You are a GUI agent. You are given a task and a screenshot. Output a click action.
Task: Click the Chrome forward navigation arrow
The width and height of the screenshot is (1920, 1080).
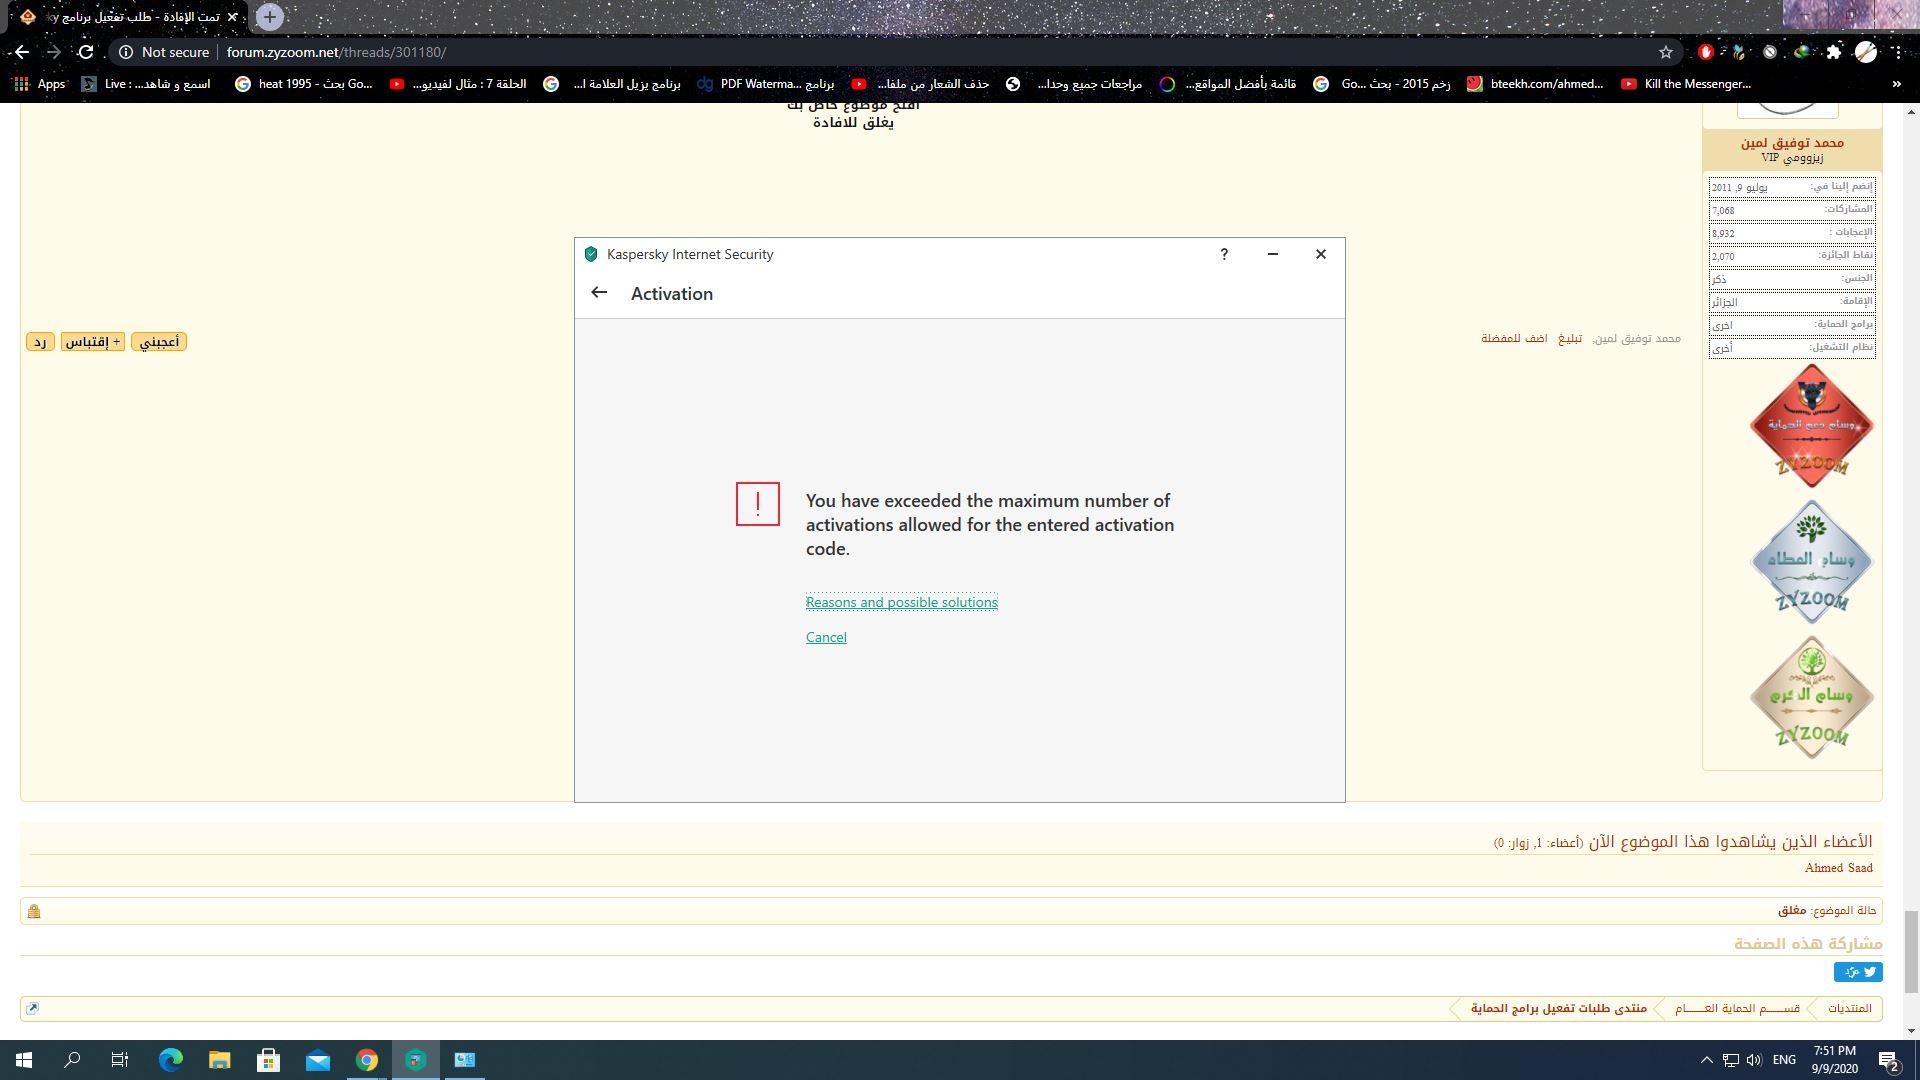[x=54, y=52]
